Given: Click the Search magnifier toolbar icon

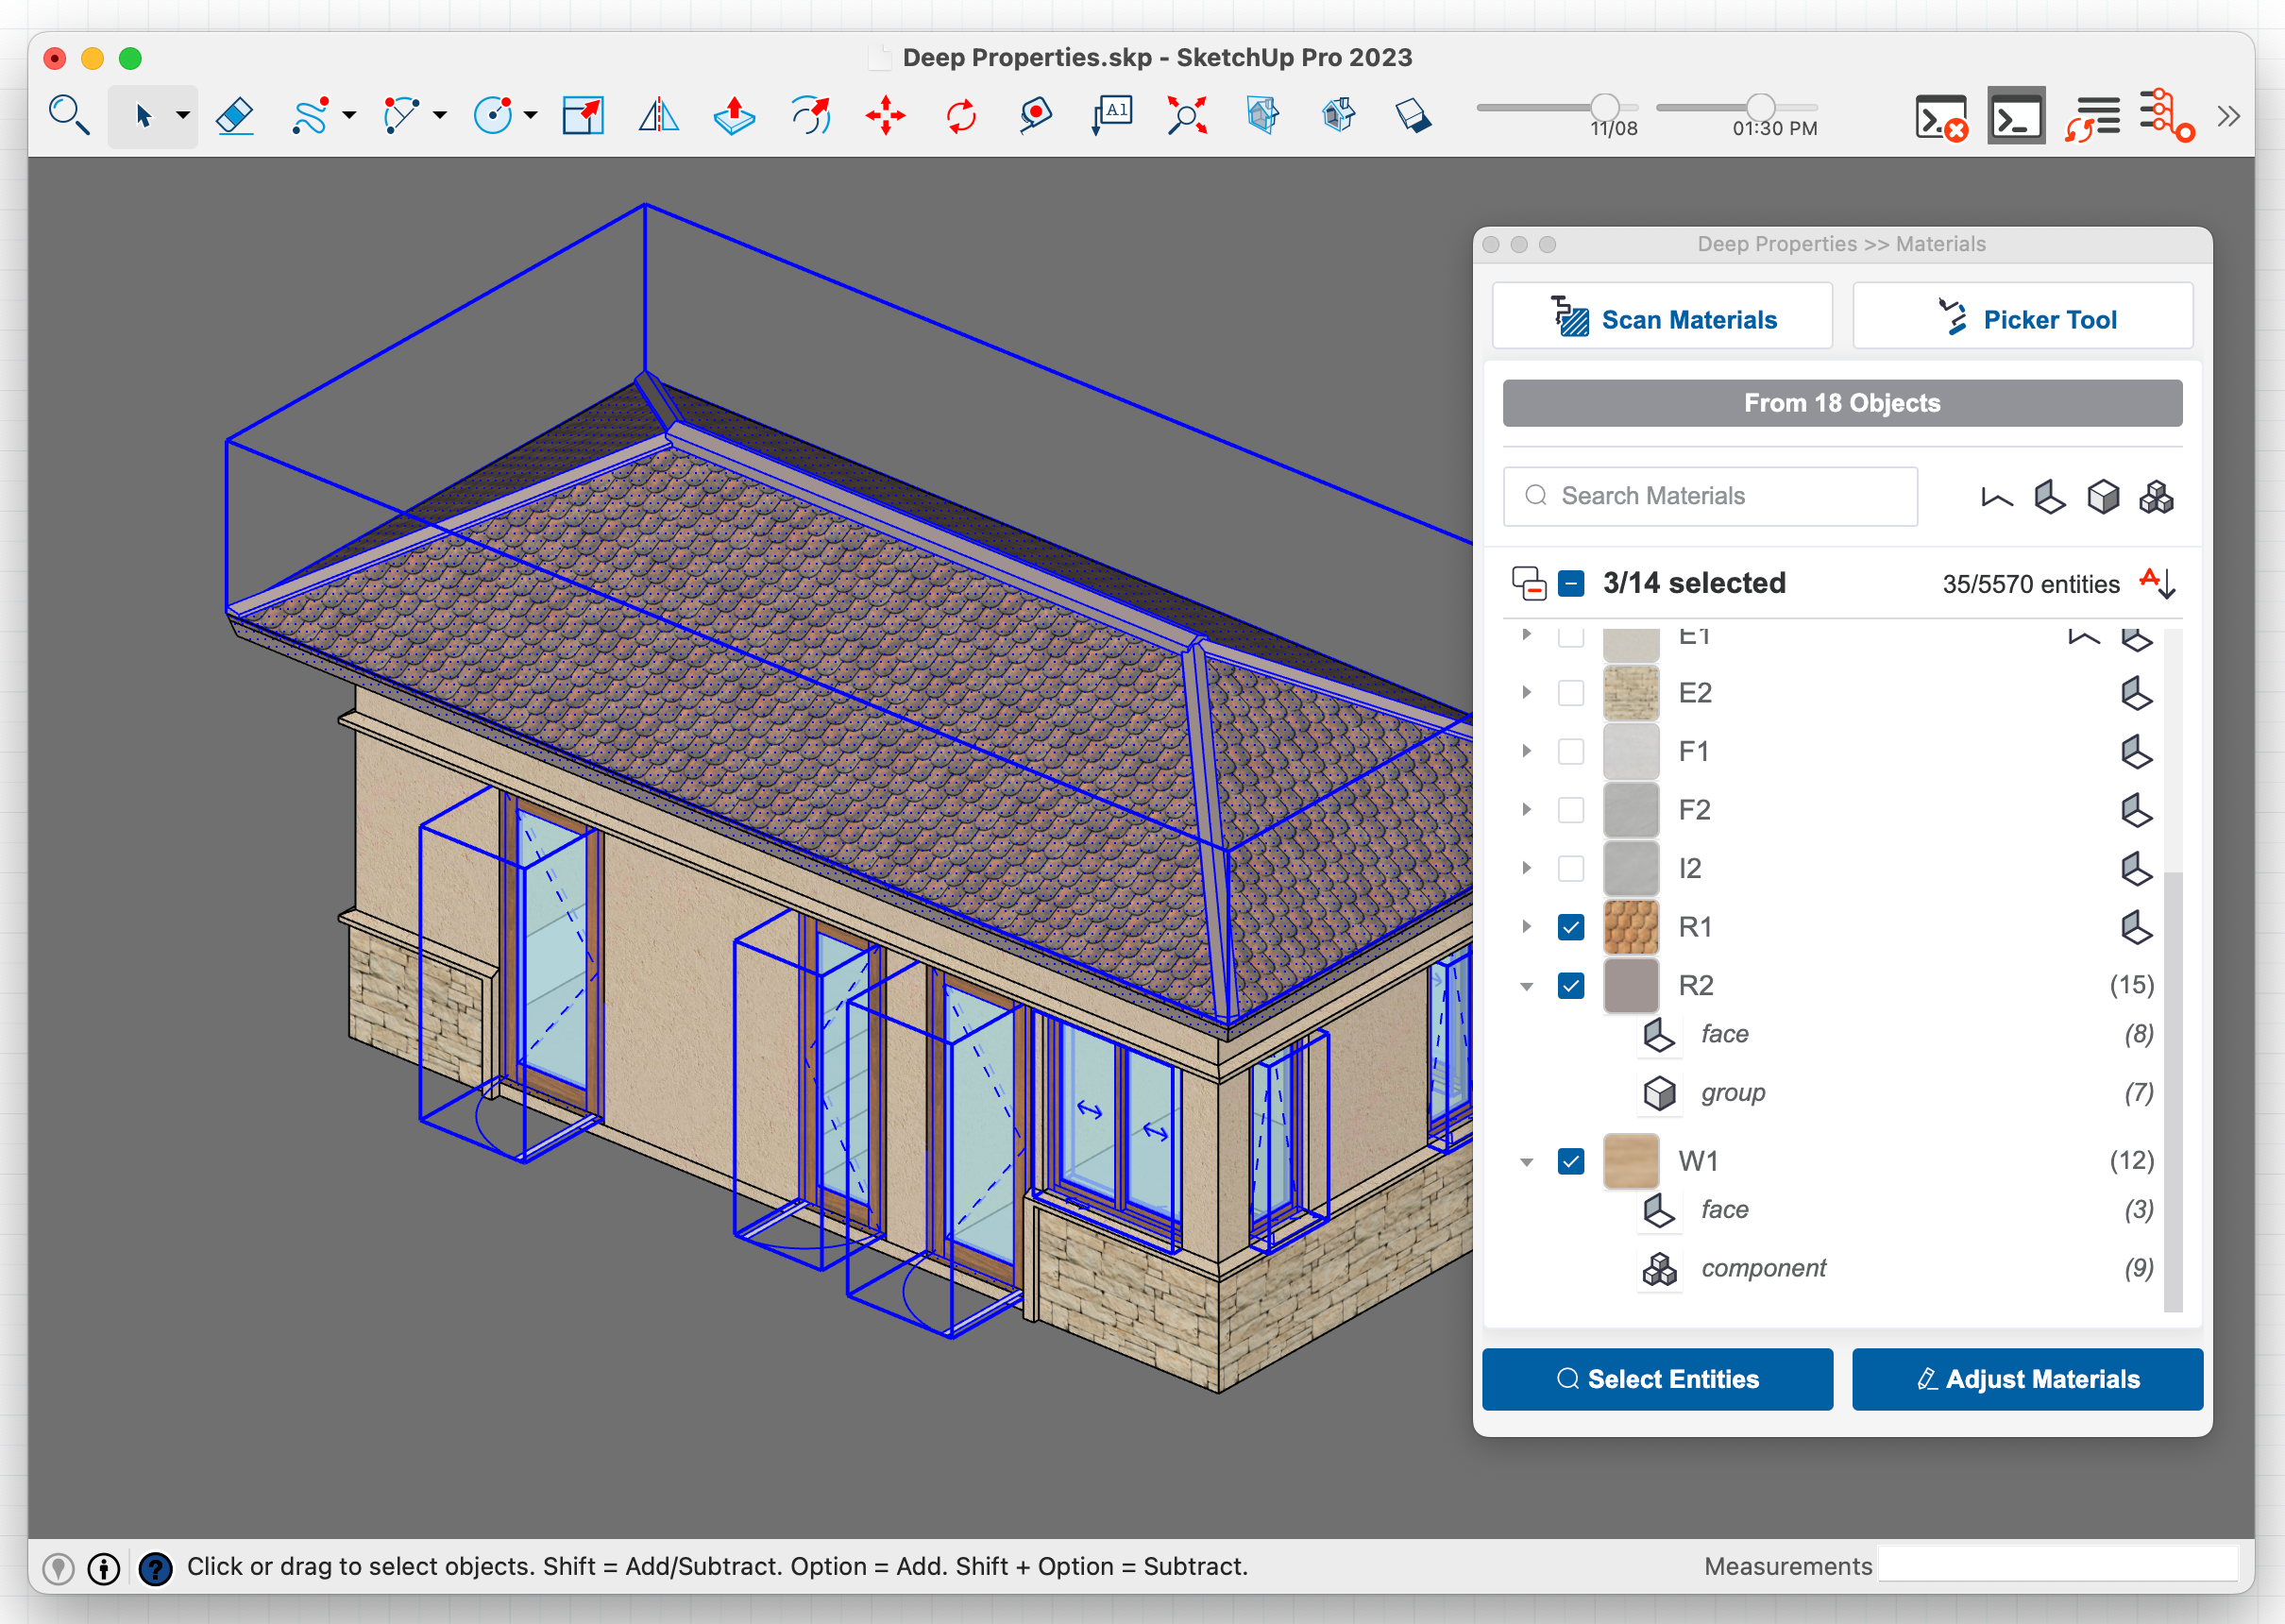Looking at the screenshot, I should [68, 116].
